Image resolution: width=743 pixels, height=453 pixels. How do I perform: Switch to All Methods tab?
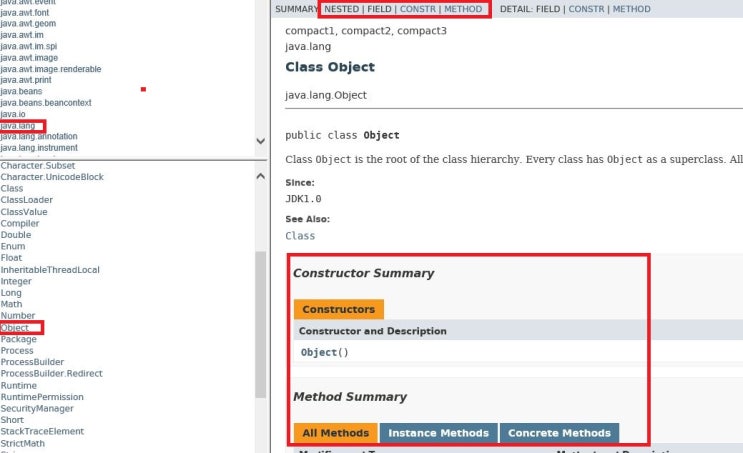click(335, 433)
